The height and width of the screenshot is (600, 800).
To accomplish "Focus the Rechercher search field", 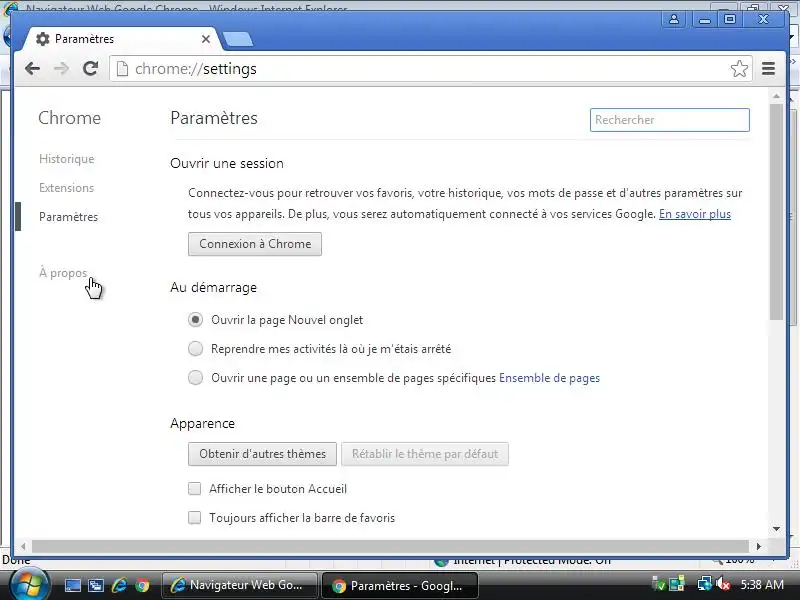I will [669, 120].
